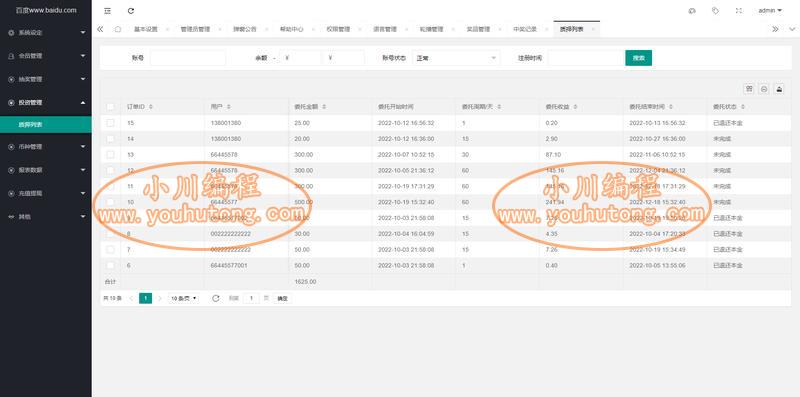Screen dimensions: 800x397
Task: Focus the minimum 余额 amount field
Action: coord(301,58)
